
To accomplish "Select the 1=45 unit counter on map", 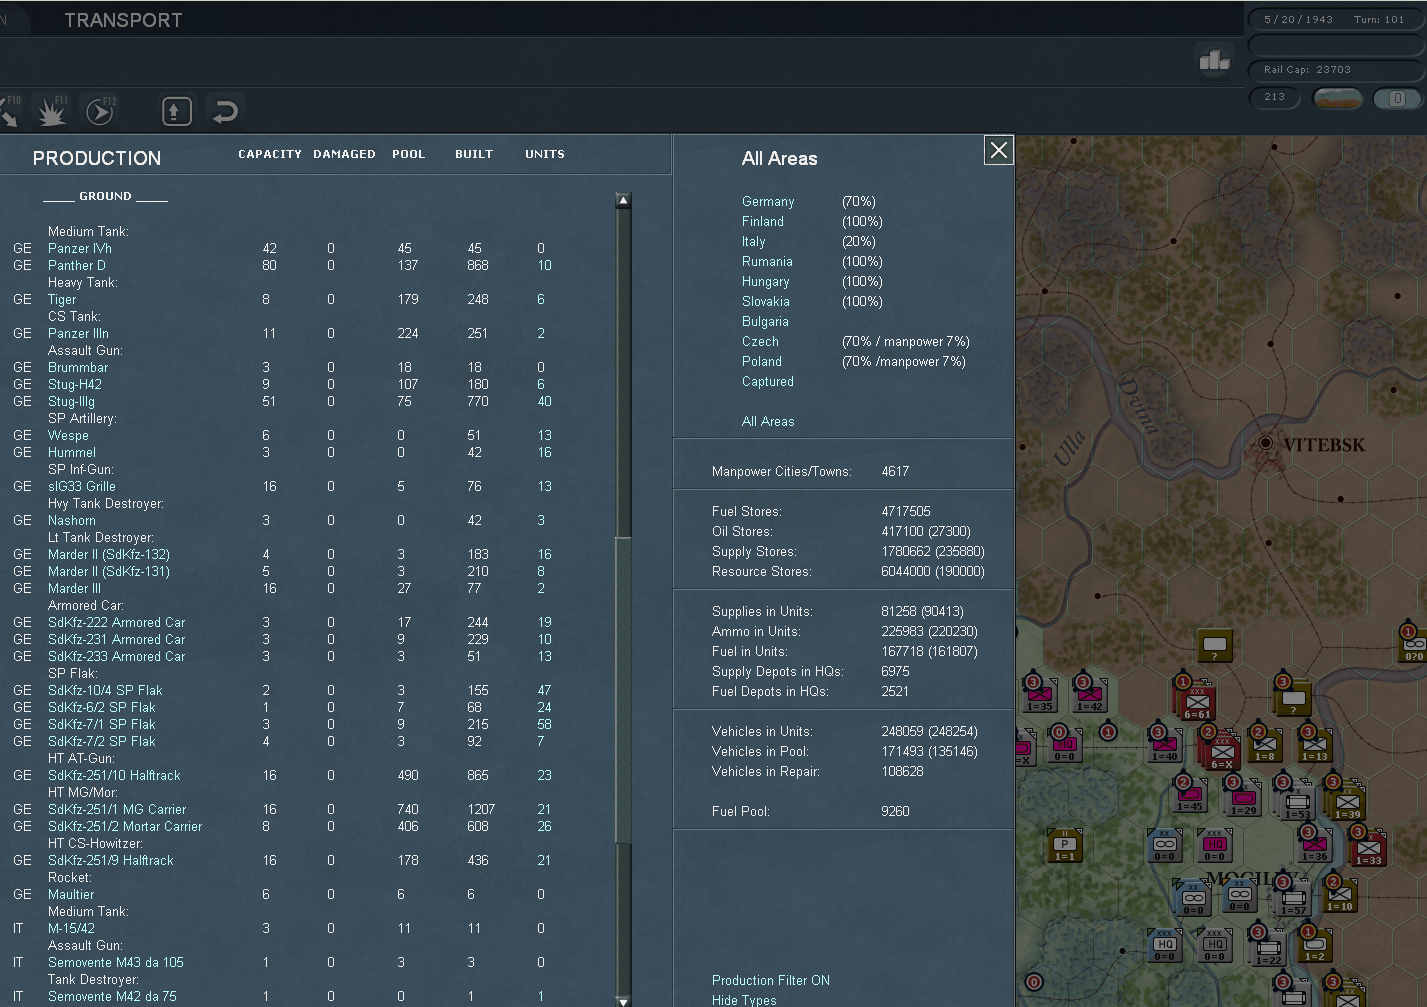I will [x=1190, y=793].
